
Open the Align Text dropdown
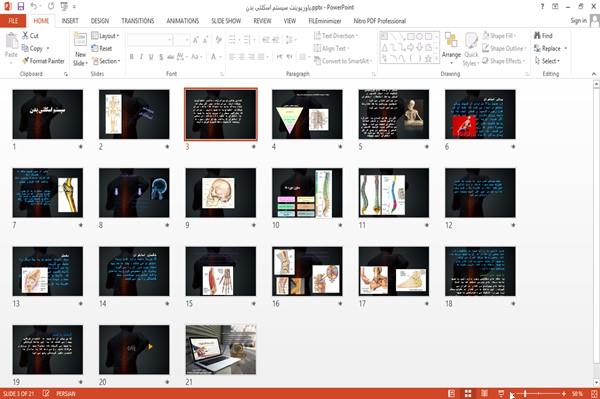tap(331, 48)
